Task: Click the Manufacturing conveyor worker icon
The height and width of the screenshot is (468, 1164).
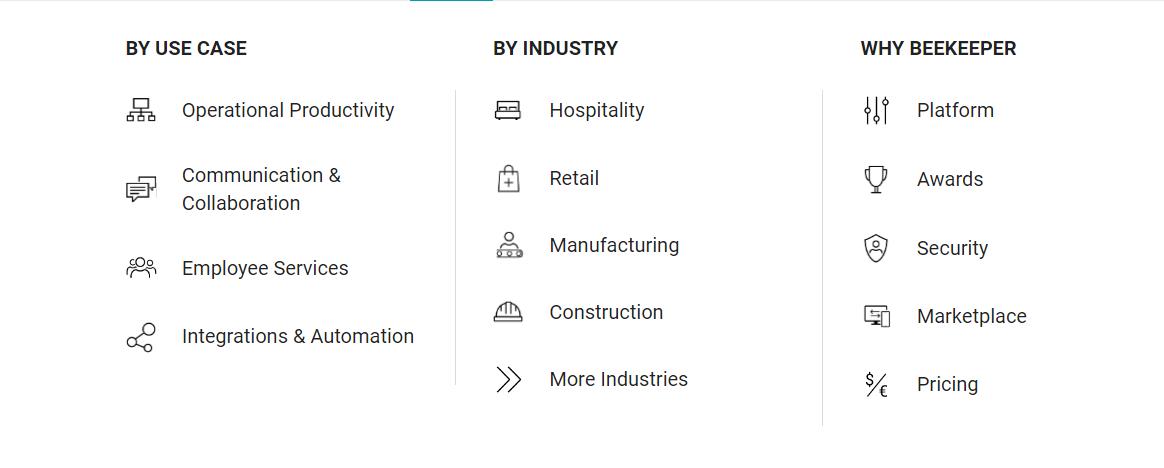Action: (x=509, y=245)
